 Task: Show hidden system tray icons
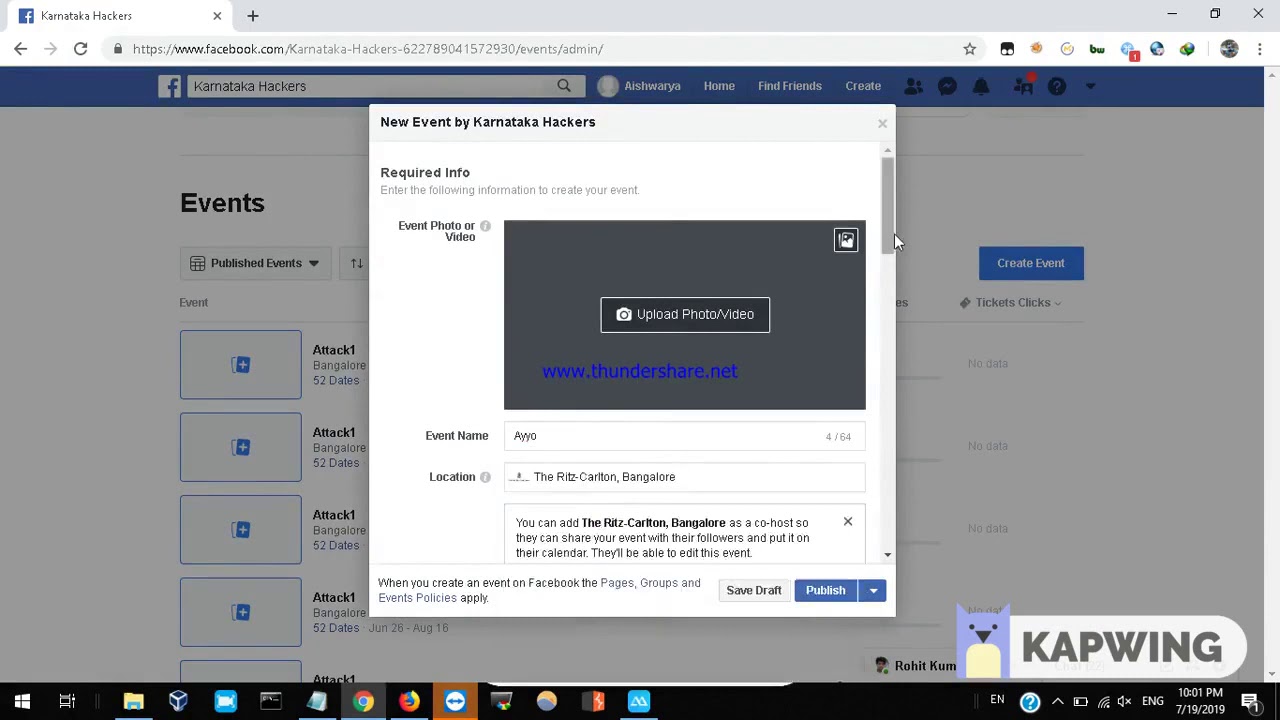[1057, 701]
